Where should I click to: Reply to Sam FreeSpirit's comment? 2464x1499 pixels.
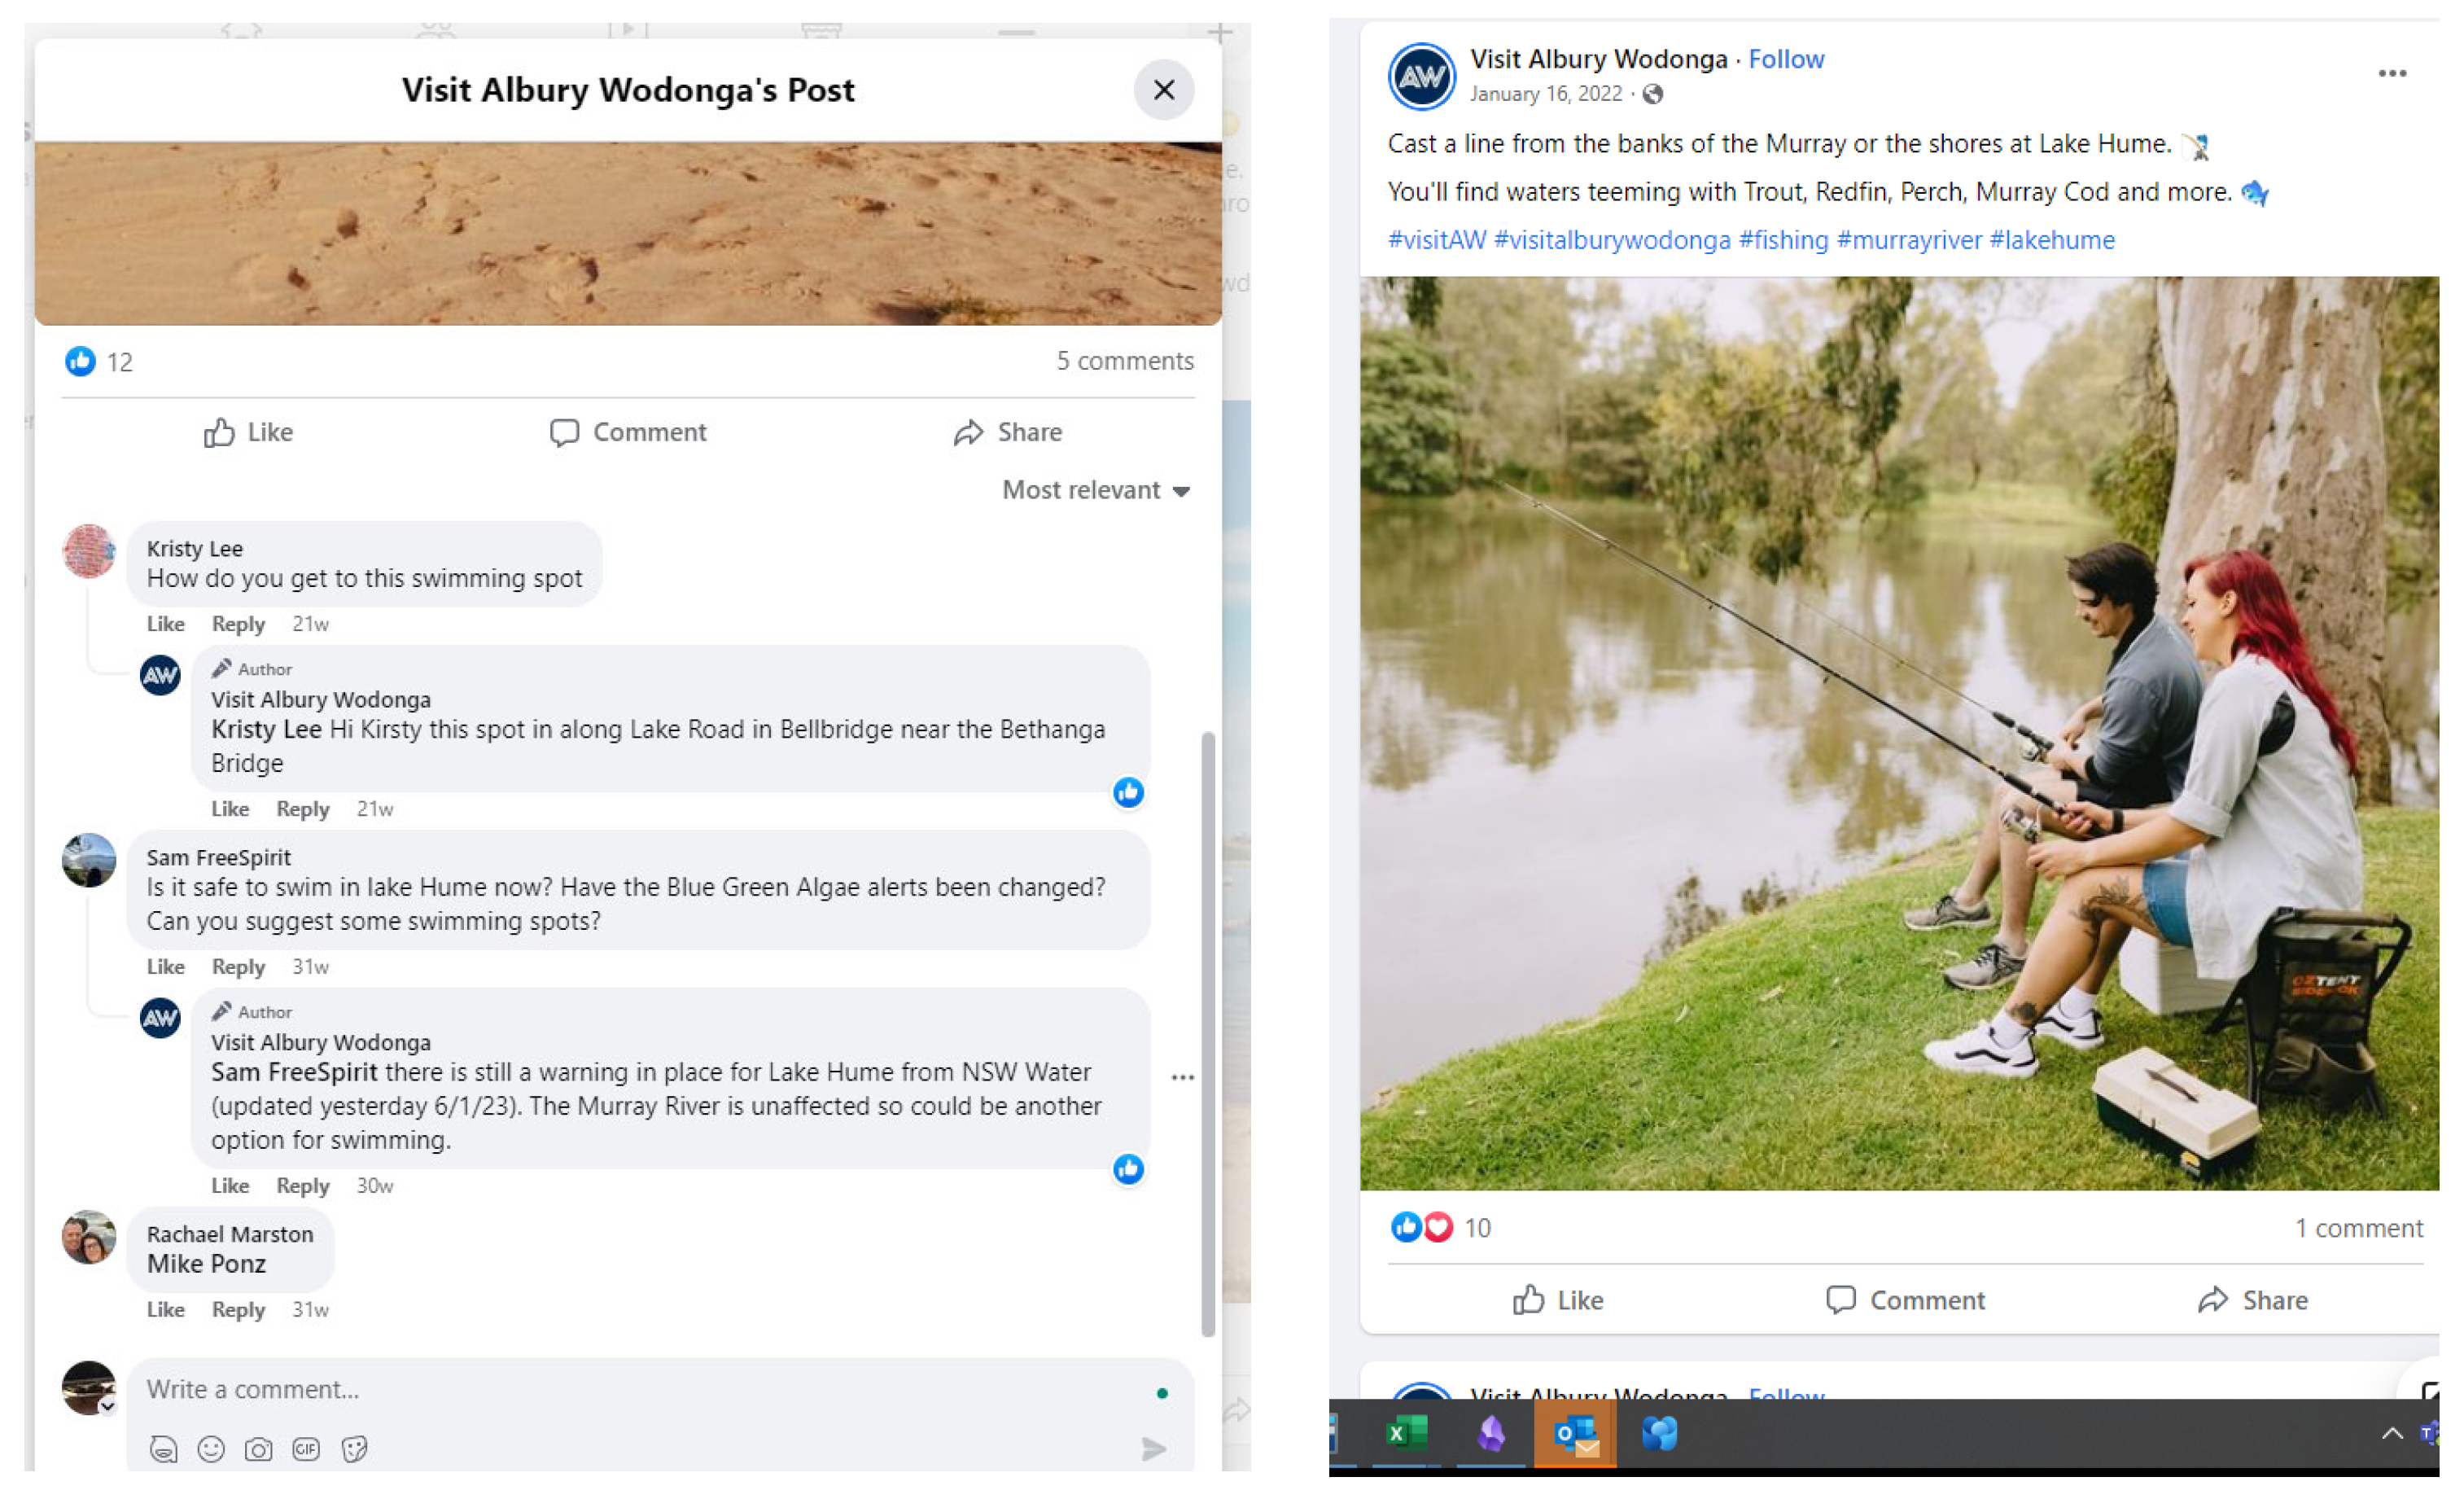tap(238, 967)
